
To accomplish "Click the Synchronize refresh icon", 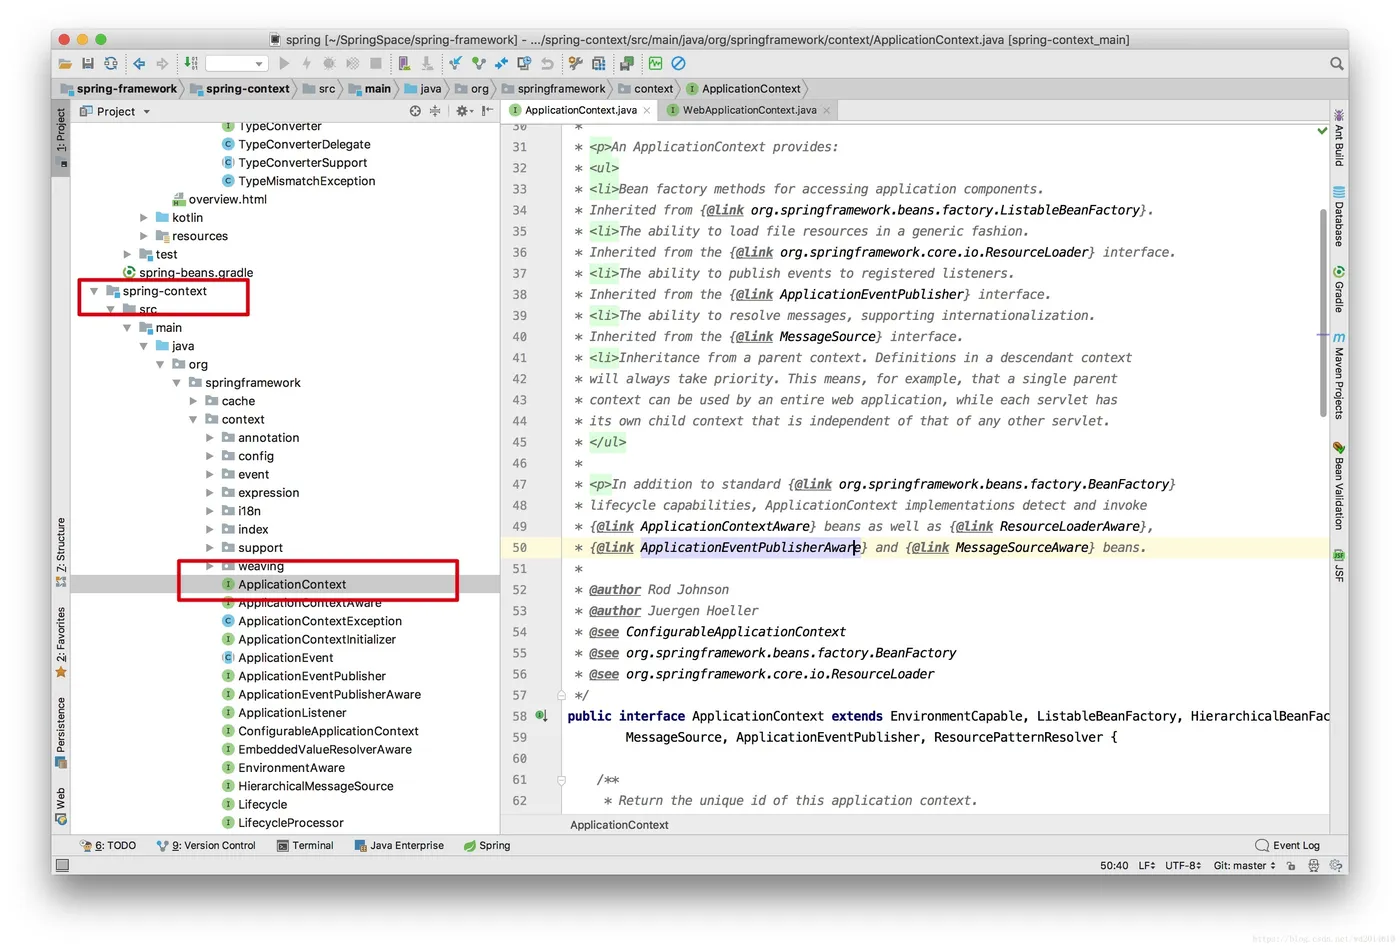I will [111, 63].
